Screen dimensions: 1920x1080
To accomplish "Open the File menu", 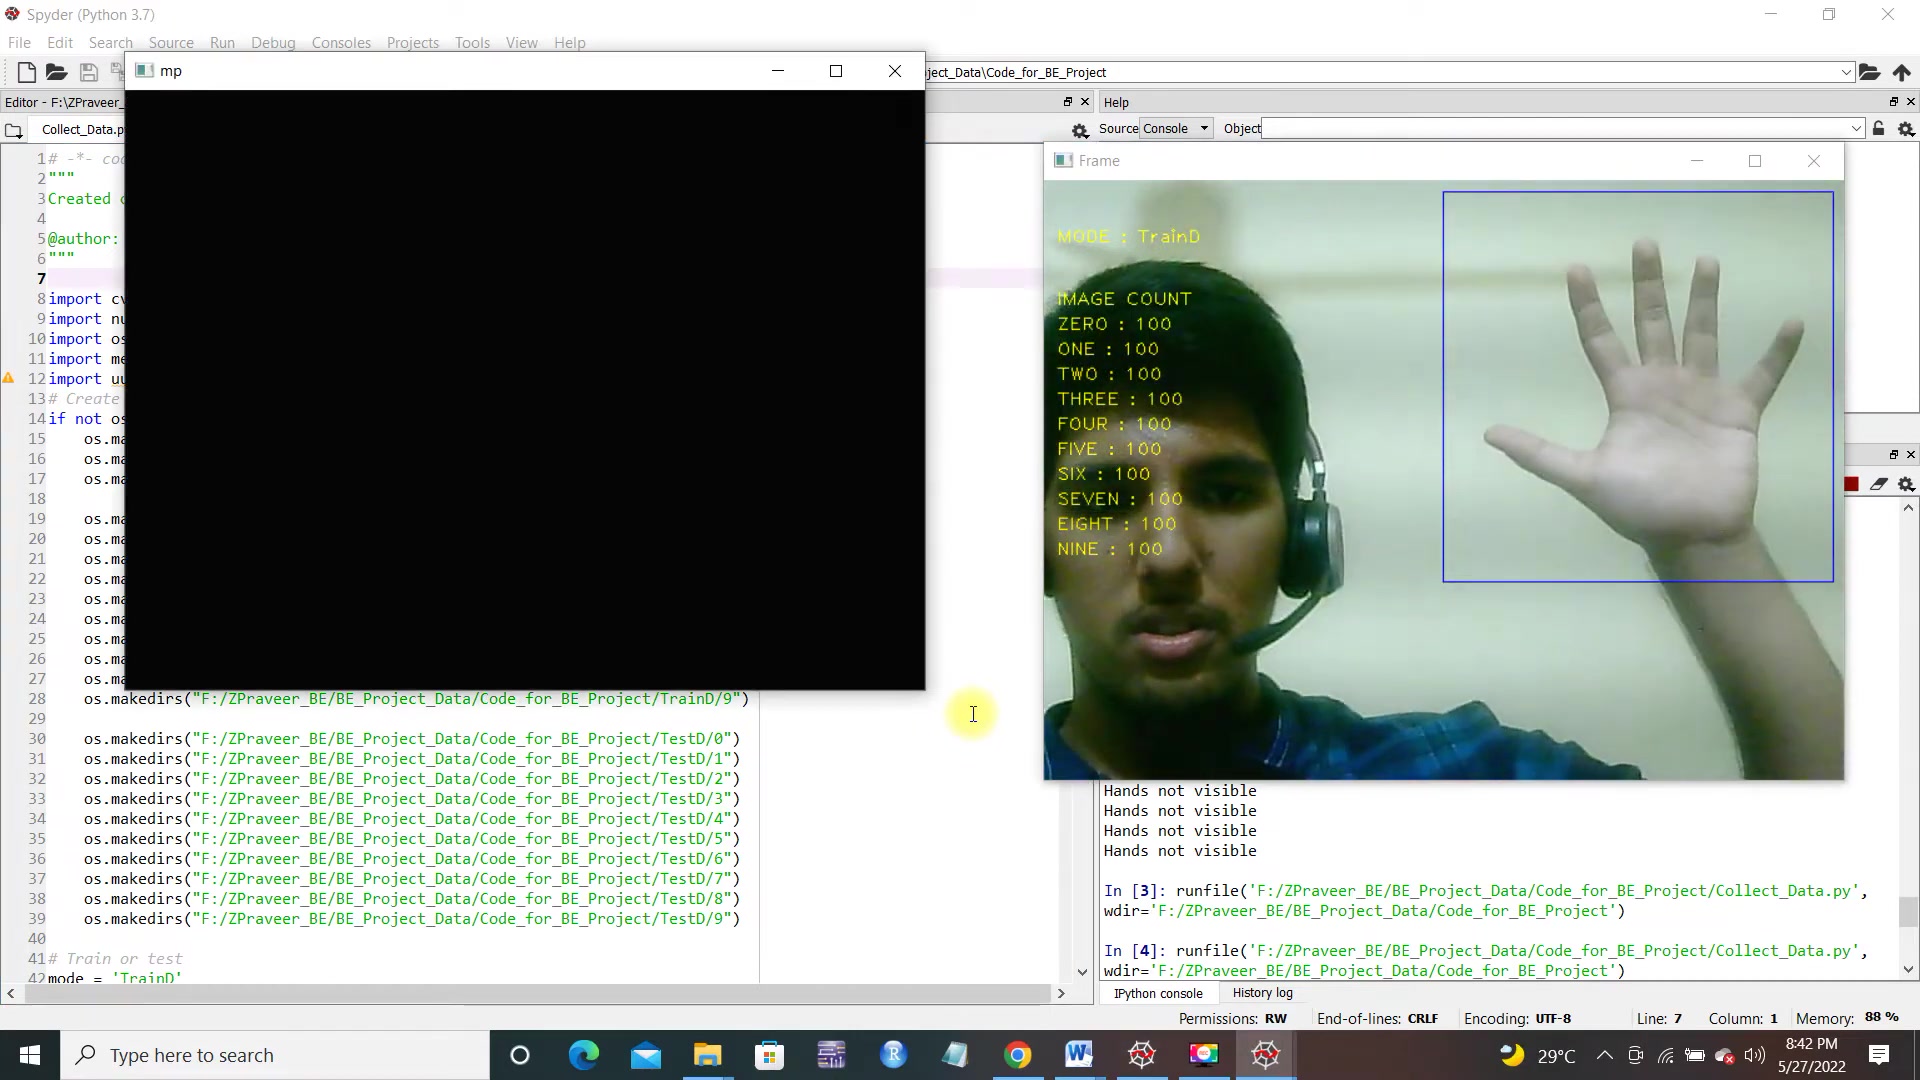I will click(x=19, y=42).
